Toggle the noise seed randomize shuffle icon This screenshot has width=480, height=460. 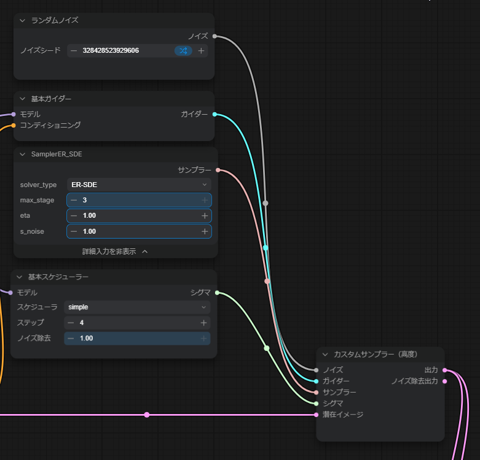click(x=183, y=51)
